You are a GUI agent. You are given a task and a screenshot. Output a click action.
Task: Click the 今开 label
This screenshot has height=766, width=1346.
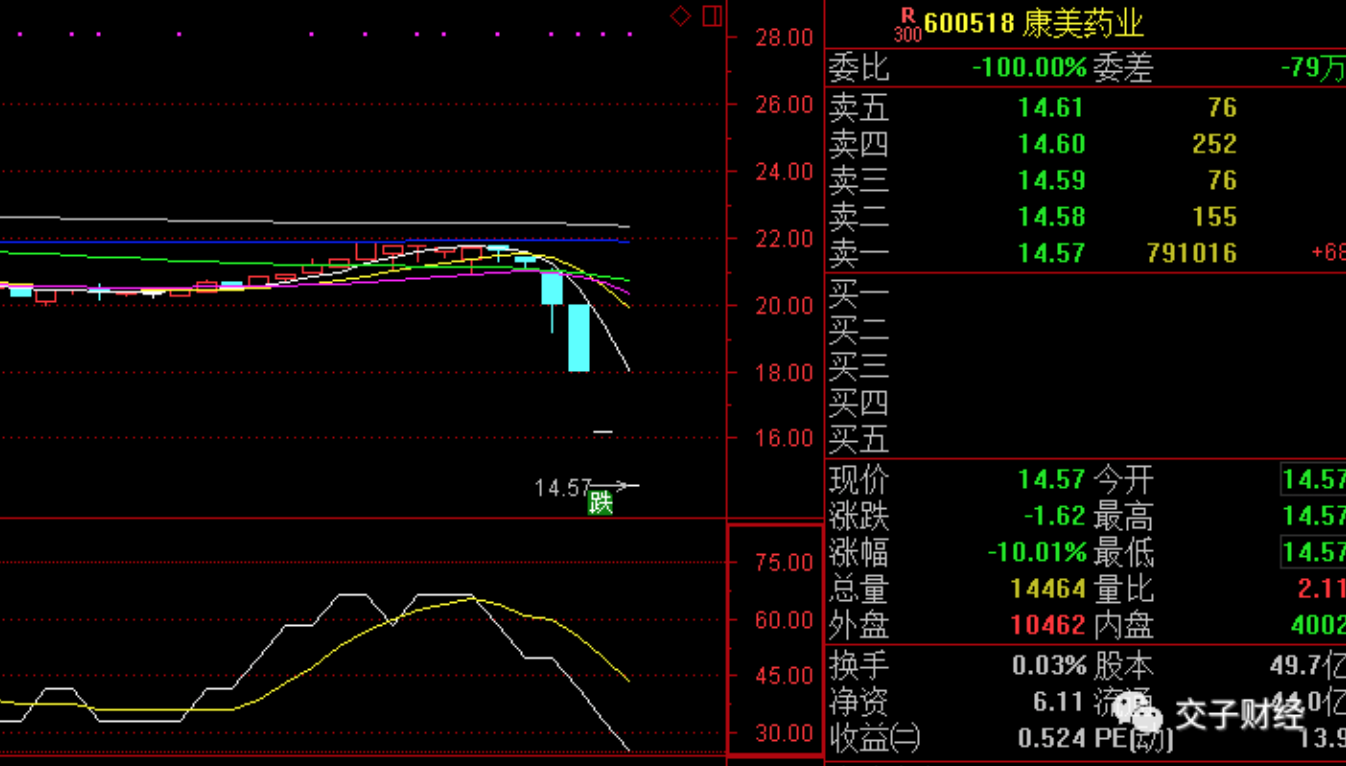tap(1122, 480)
